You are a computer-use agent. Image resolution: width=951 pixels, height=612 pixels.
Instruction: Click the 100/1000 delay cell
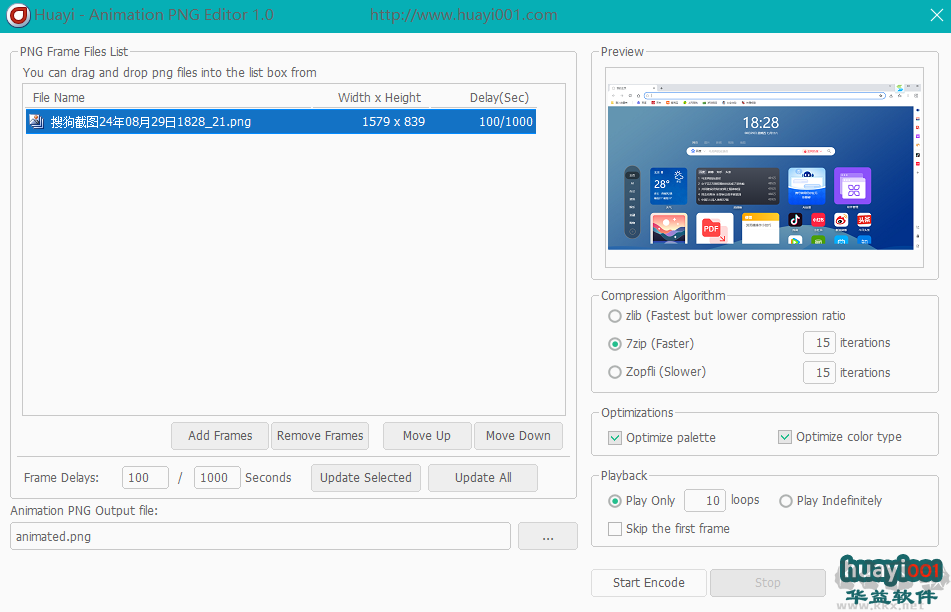click(506, 121)
